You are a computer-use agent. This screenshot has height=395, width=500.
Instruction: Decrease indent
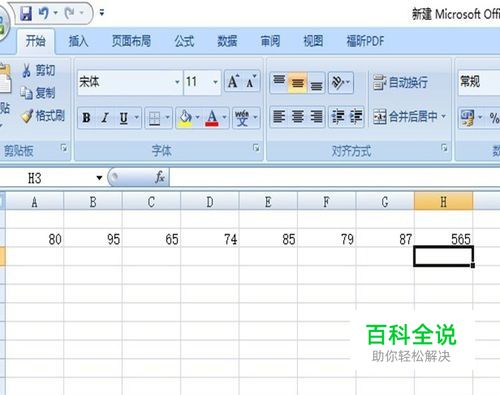pyautogui.click(x=338, y=117)
